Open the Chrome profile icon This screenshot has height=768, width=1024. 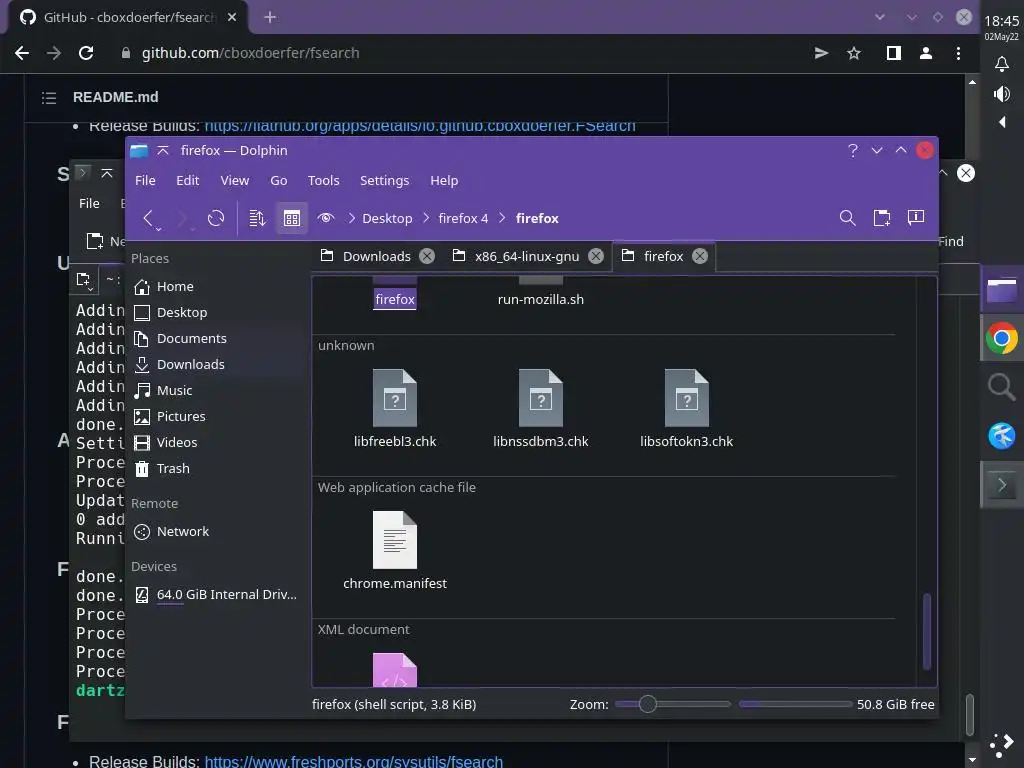click(x=925, y=53)
